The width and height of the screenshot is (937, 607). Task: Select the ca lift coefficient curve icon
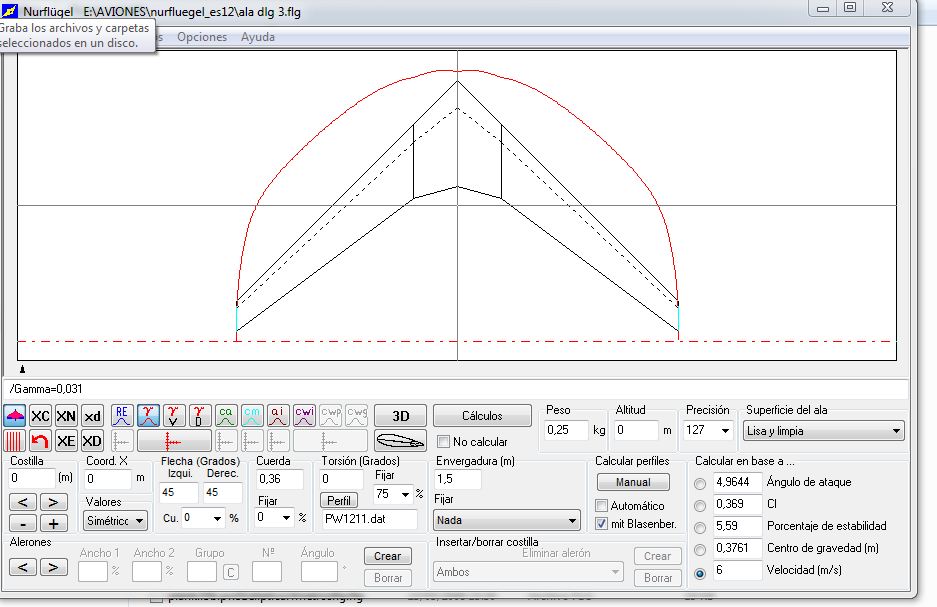point(226,416)
